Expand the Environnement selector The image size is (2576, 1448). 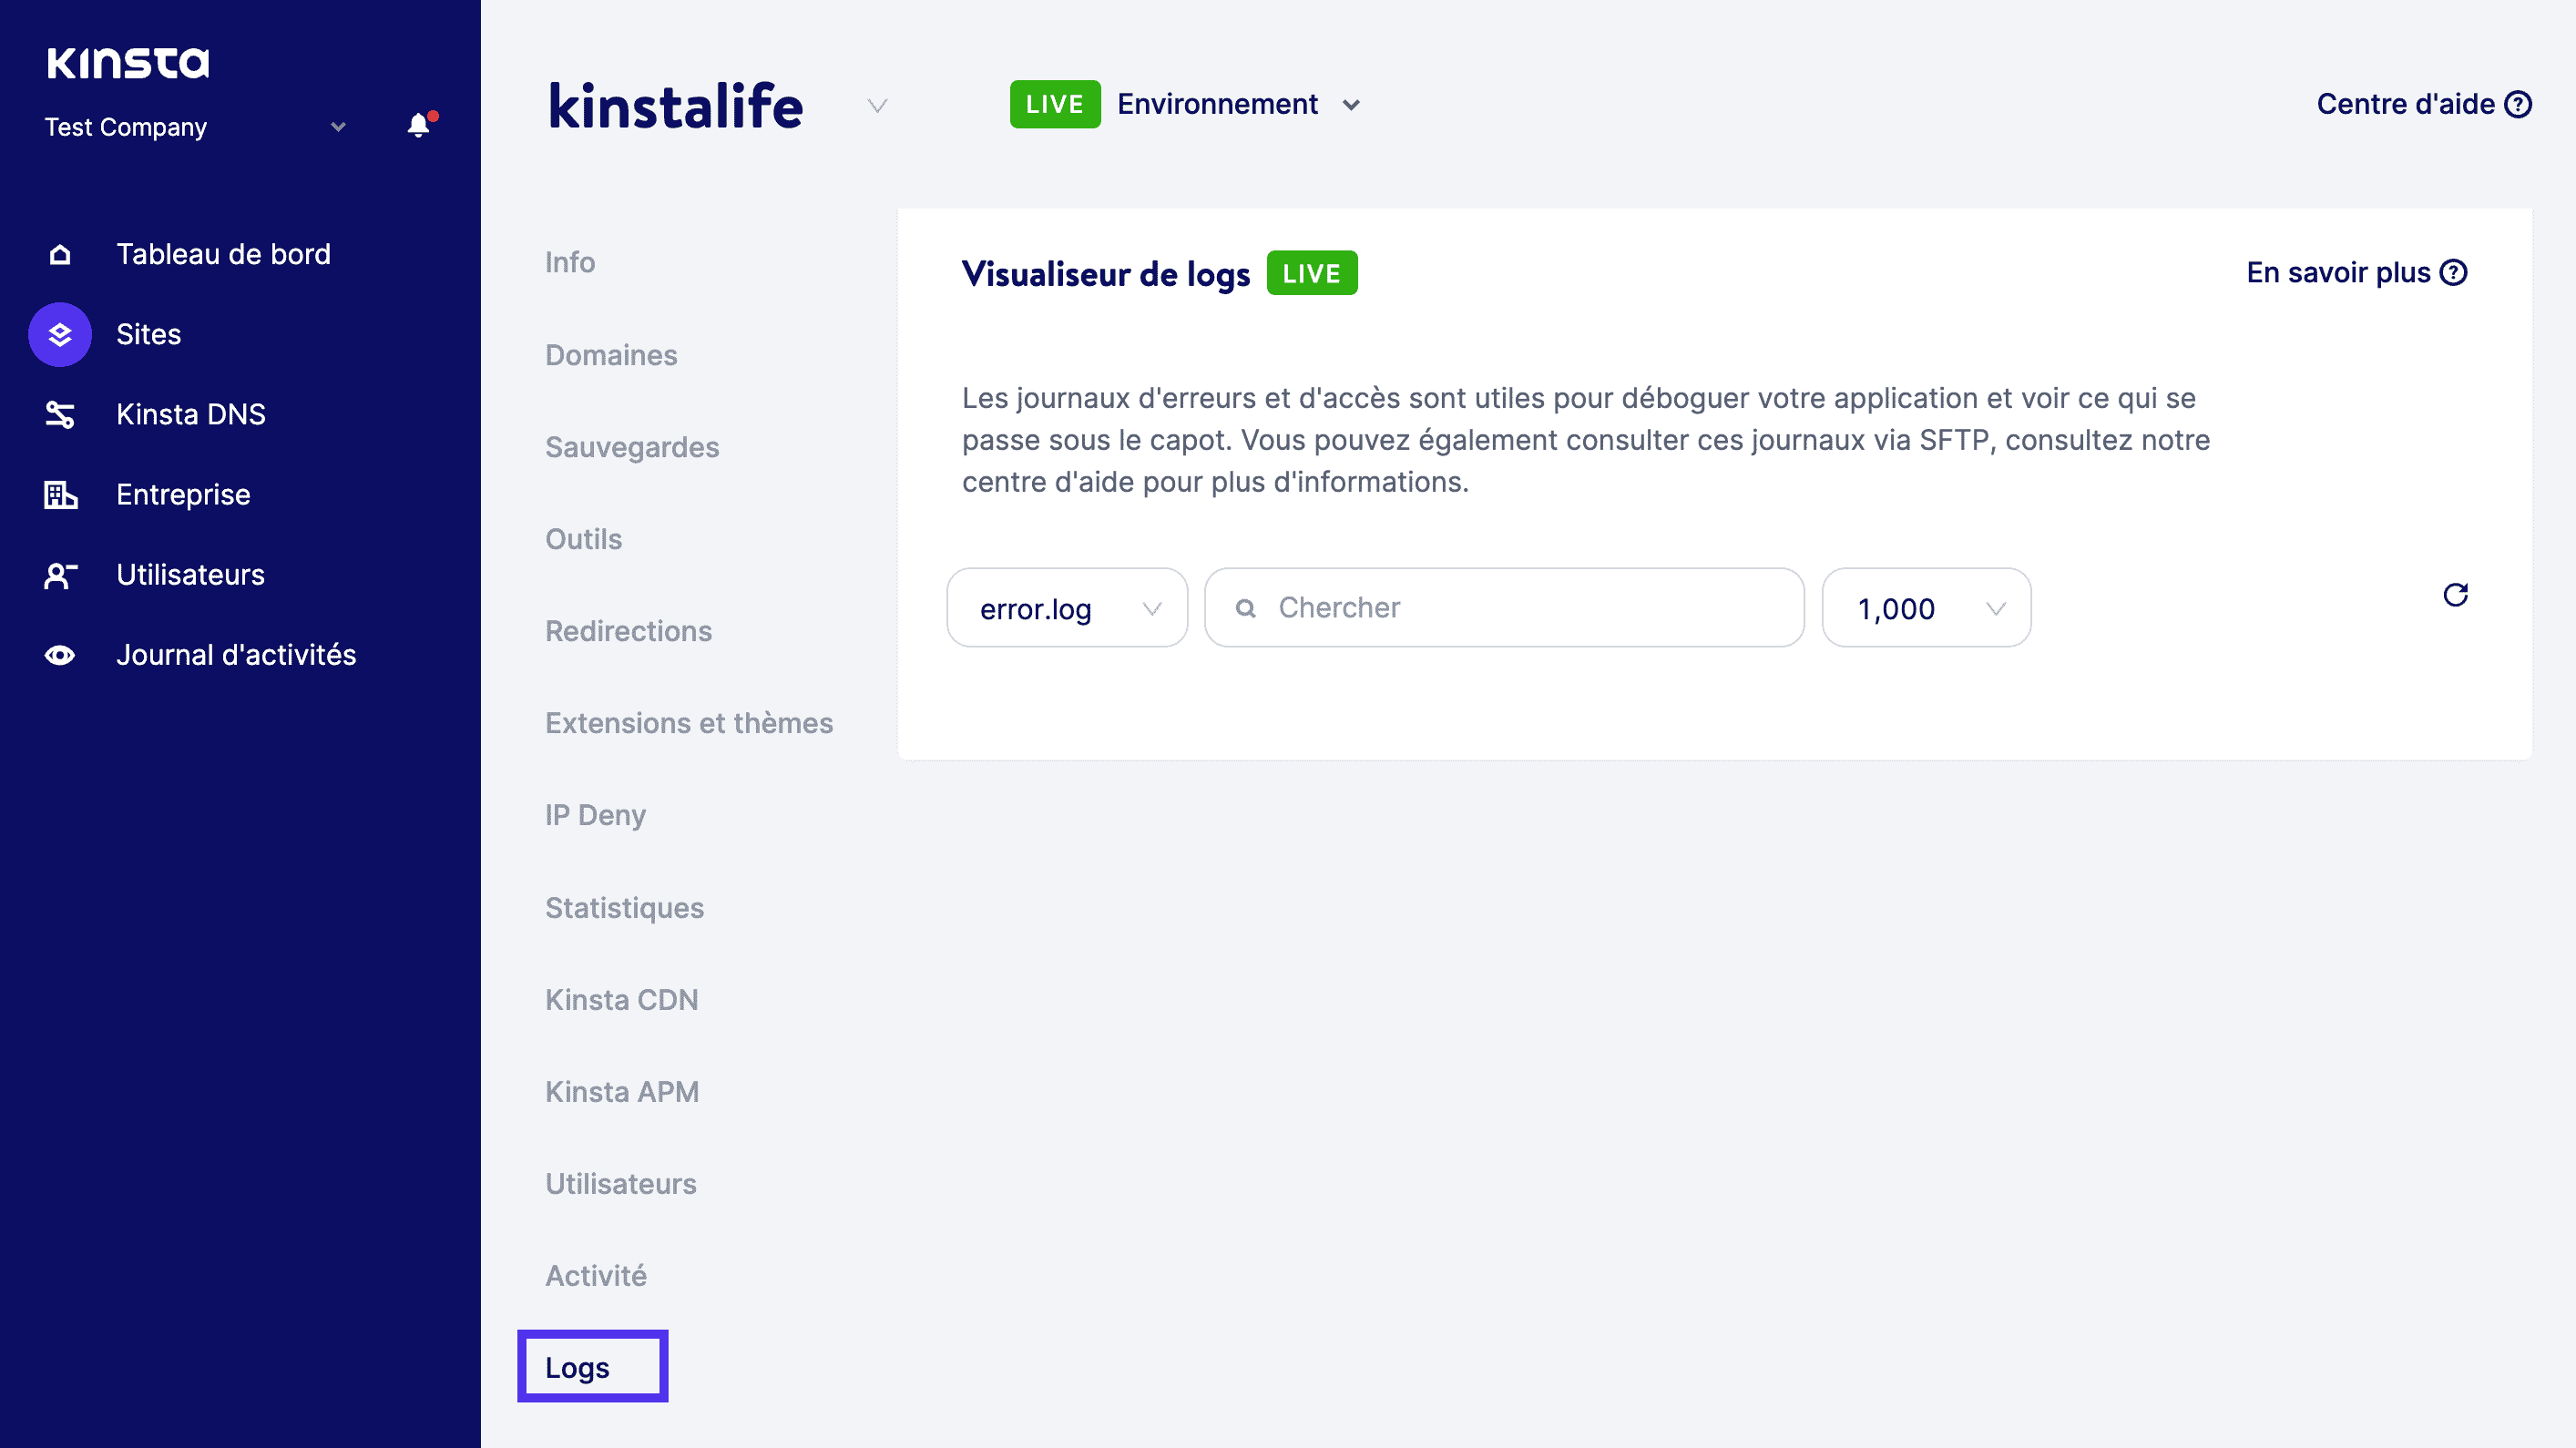click(x=1350, y=103)
